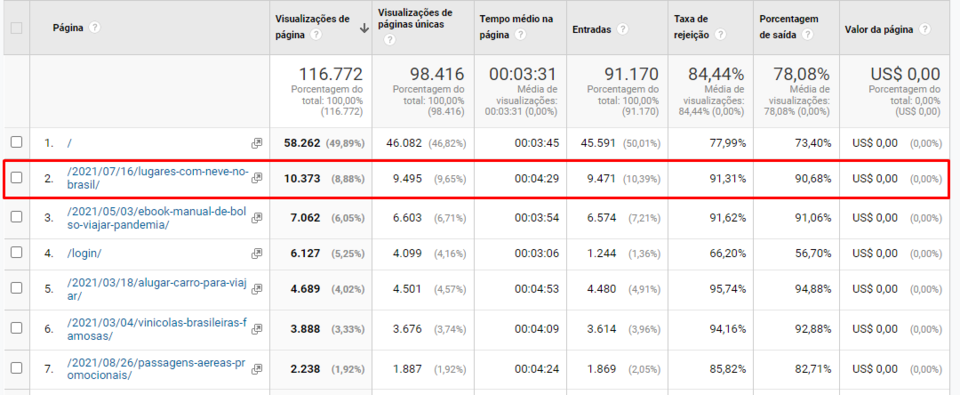Screen dimensions: 960x395
Task: Show help for Visualizações de páginas únicas
Action: click(389, 40)
